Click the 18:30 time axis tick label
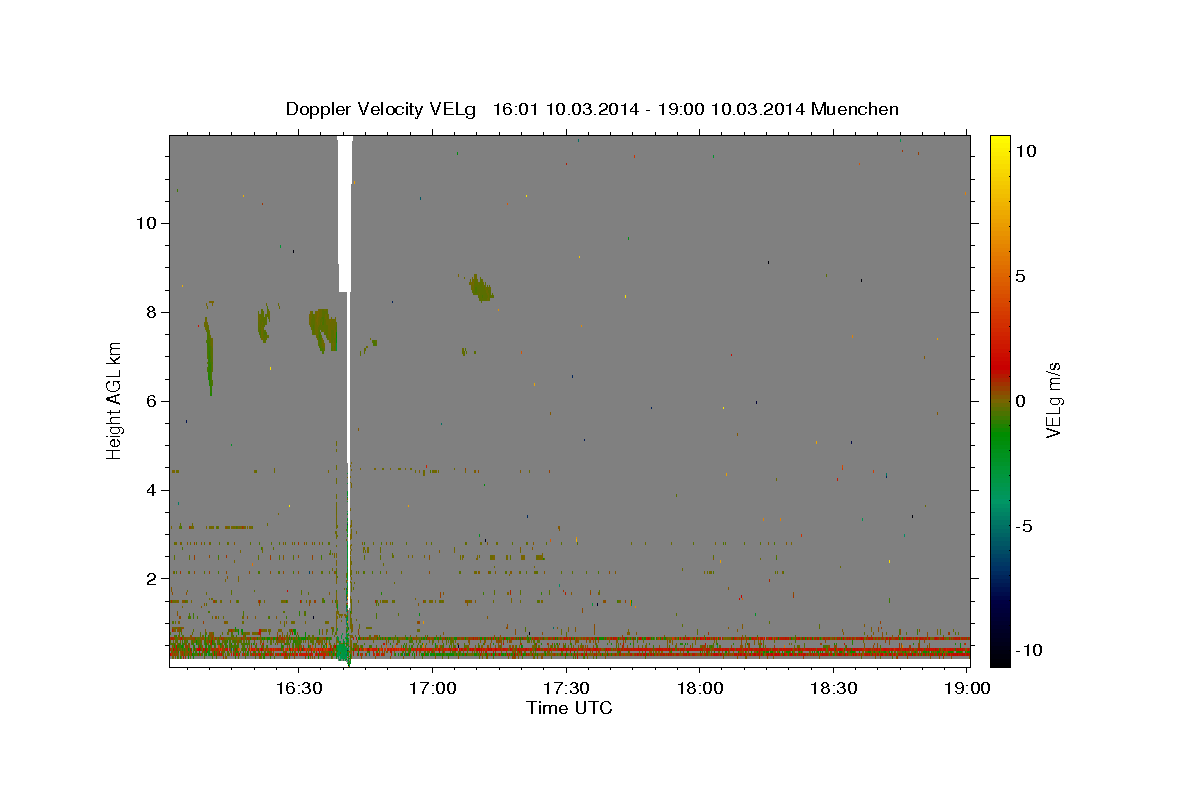 [833, 689]
